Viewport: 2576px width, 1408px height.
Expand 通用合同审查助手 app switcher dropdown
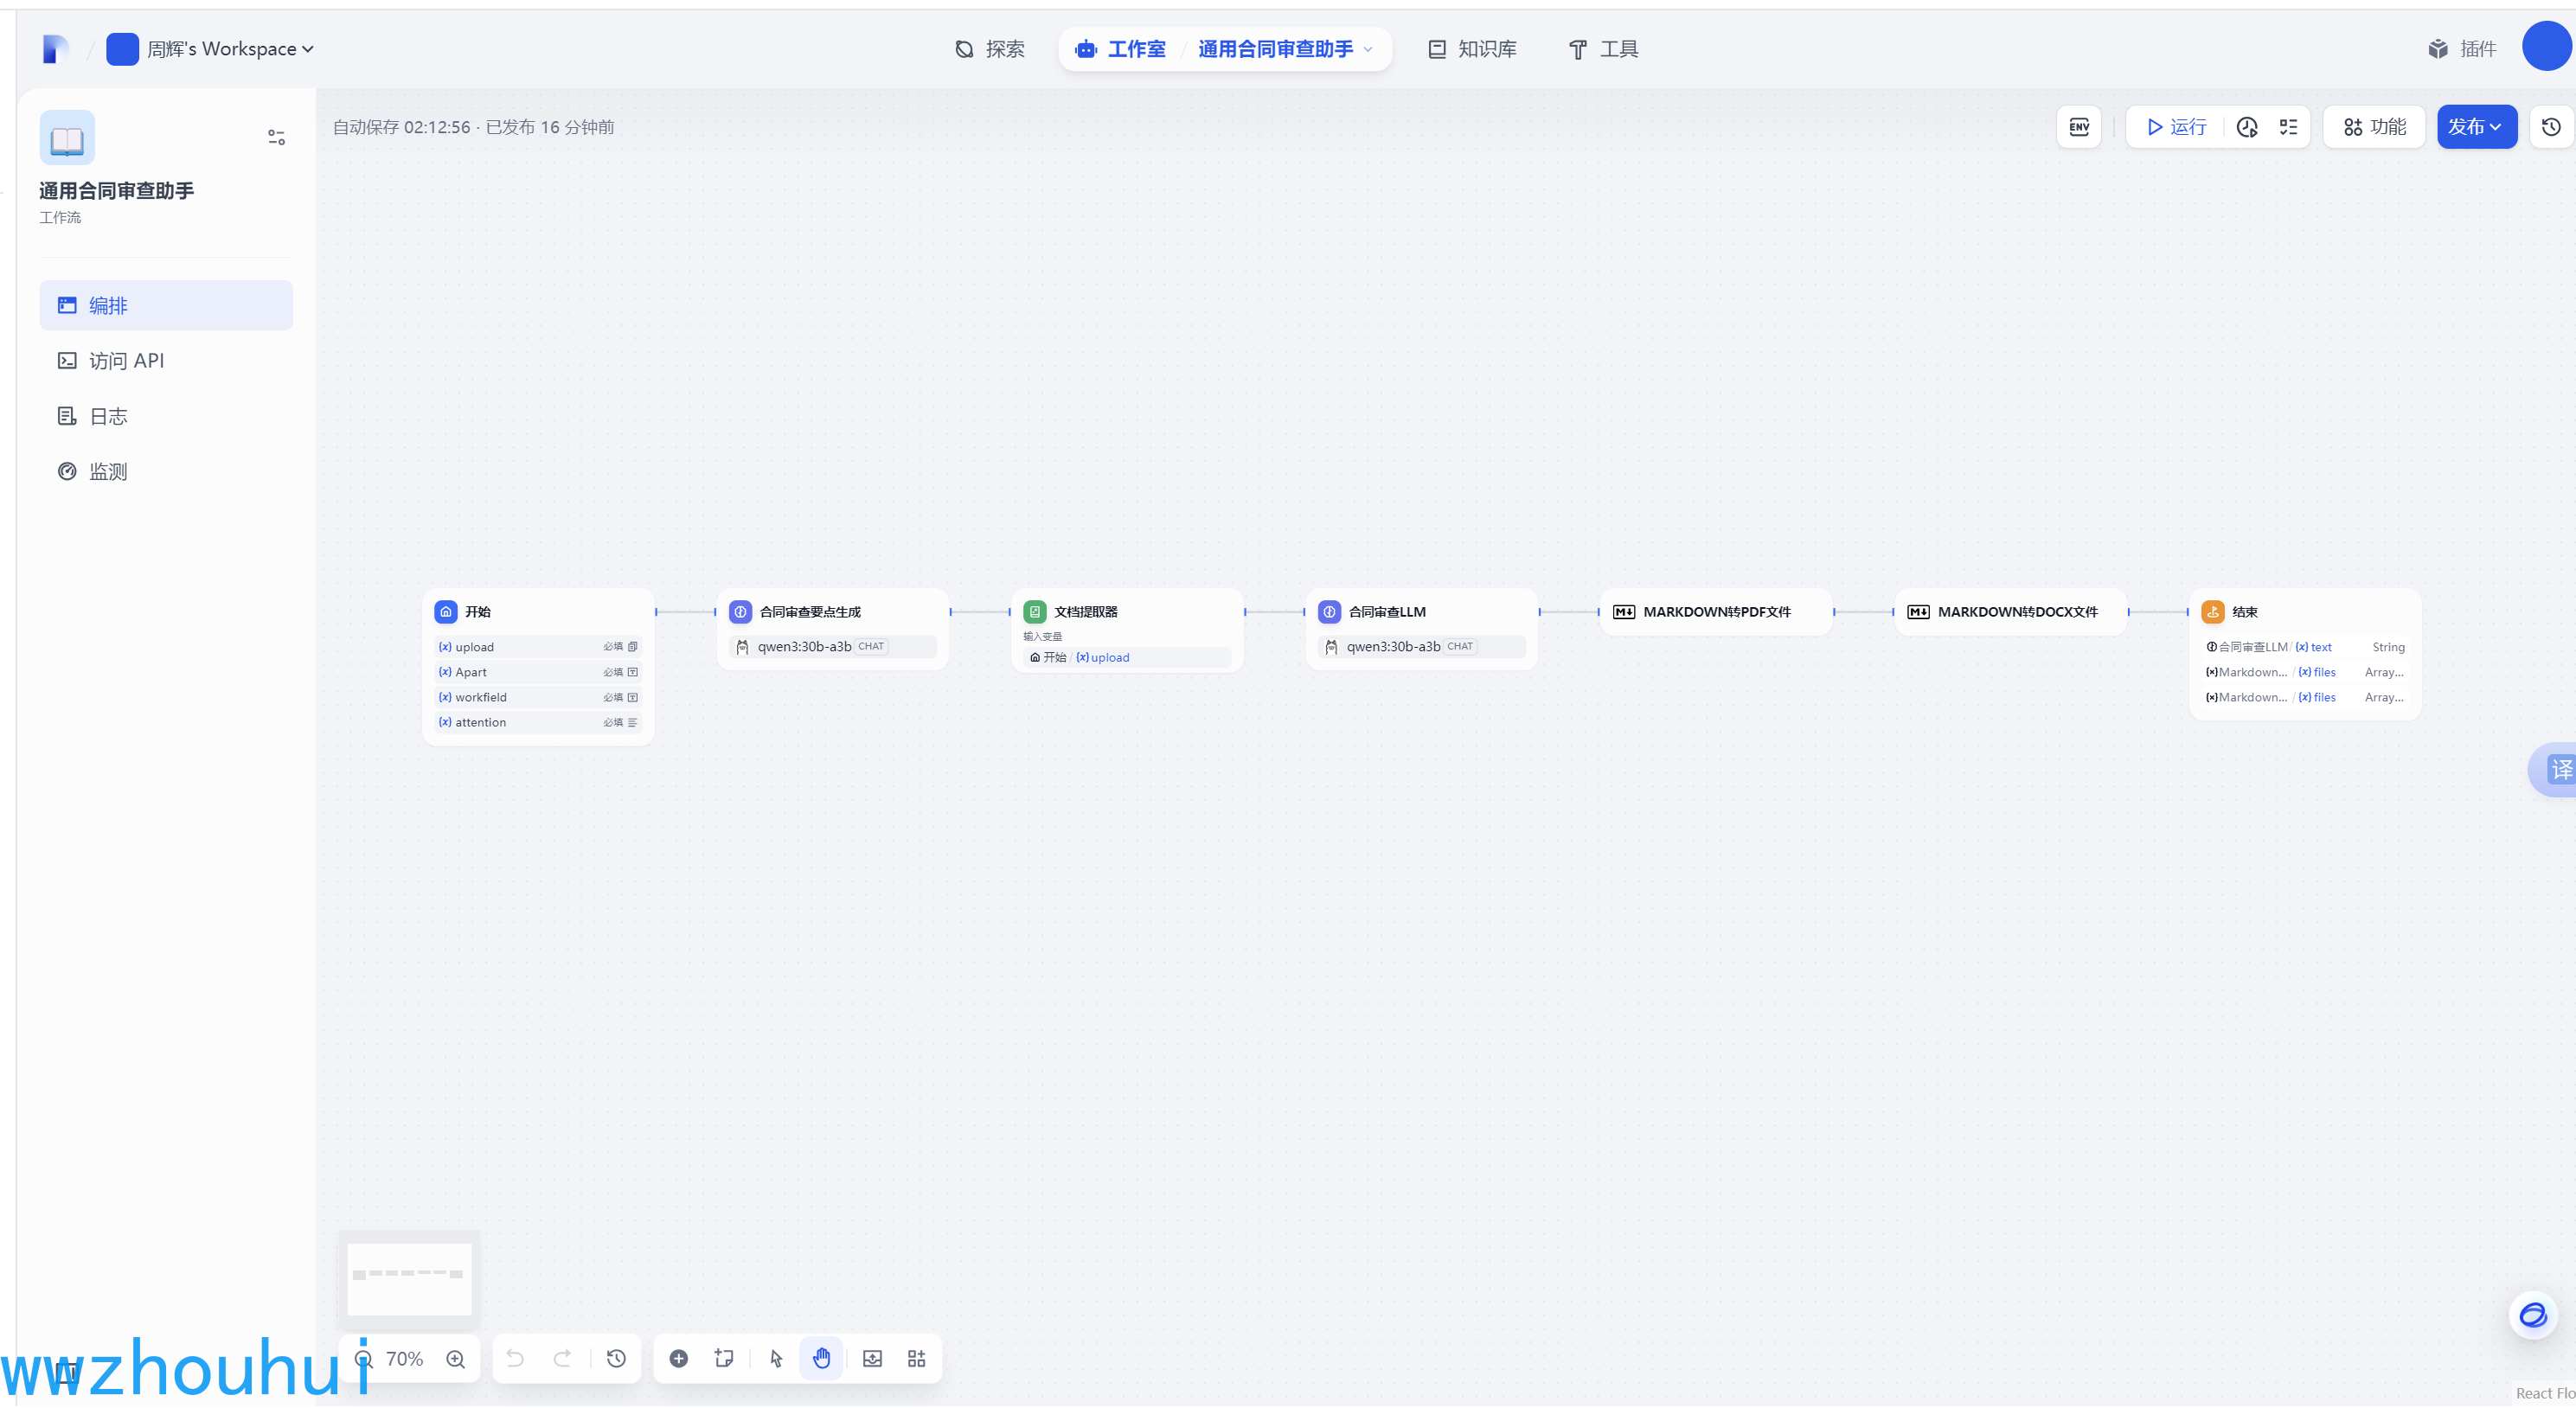pyautogui.click(x=1285, y=49)
